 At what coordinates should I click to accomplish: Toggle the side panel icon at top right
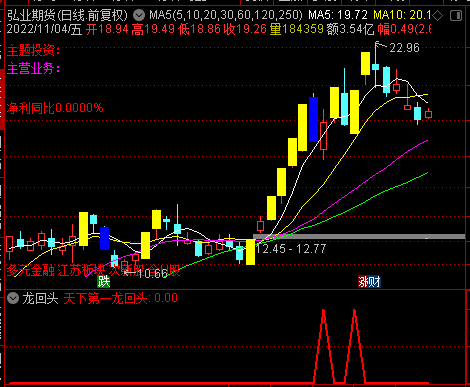pos(456,16)
